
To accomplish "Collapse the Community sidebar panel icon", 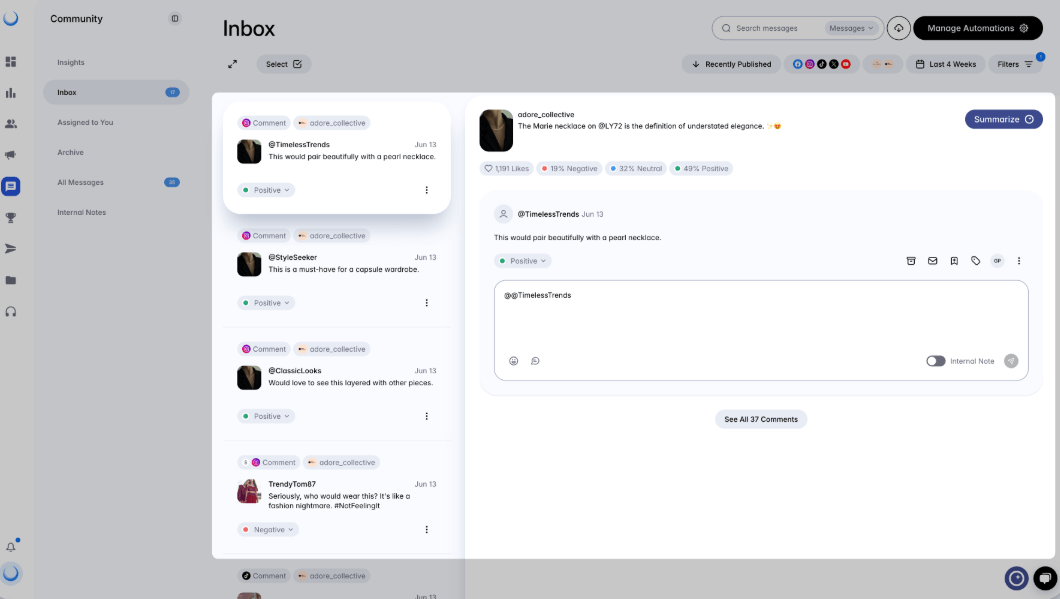I will point(175,19).
